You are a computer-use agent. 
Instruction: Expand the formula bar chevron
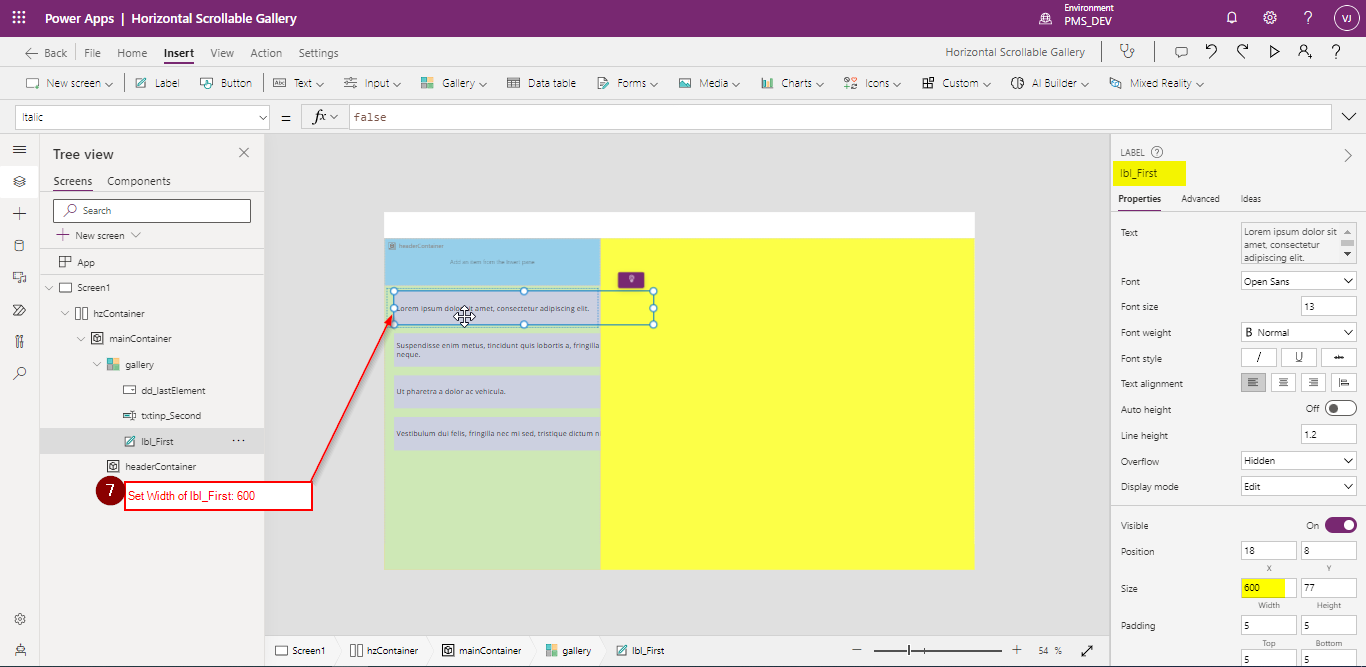[1348, 117]
